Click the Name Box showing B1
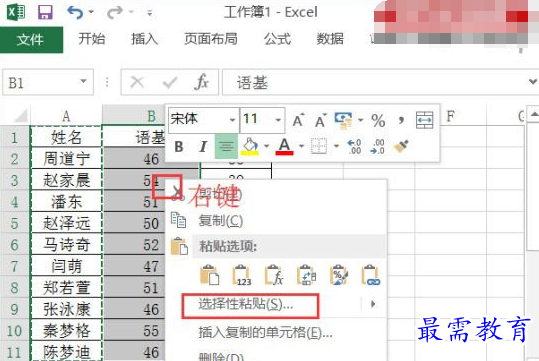The image size is (539, 361). tap(48, 82)
